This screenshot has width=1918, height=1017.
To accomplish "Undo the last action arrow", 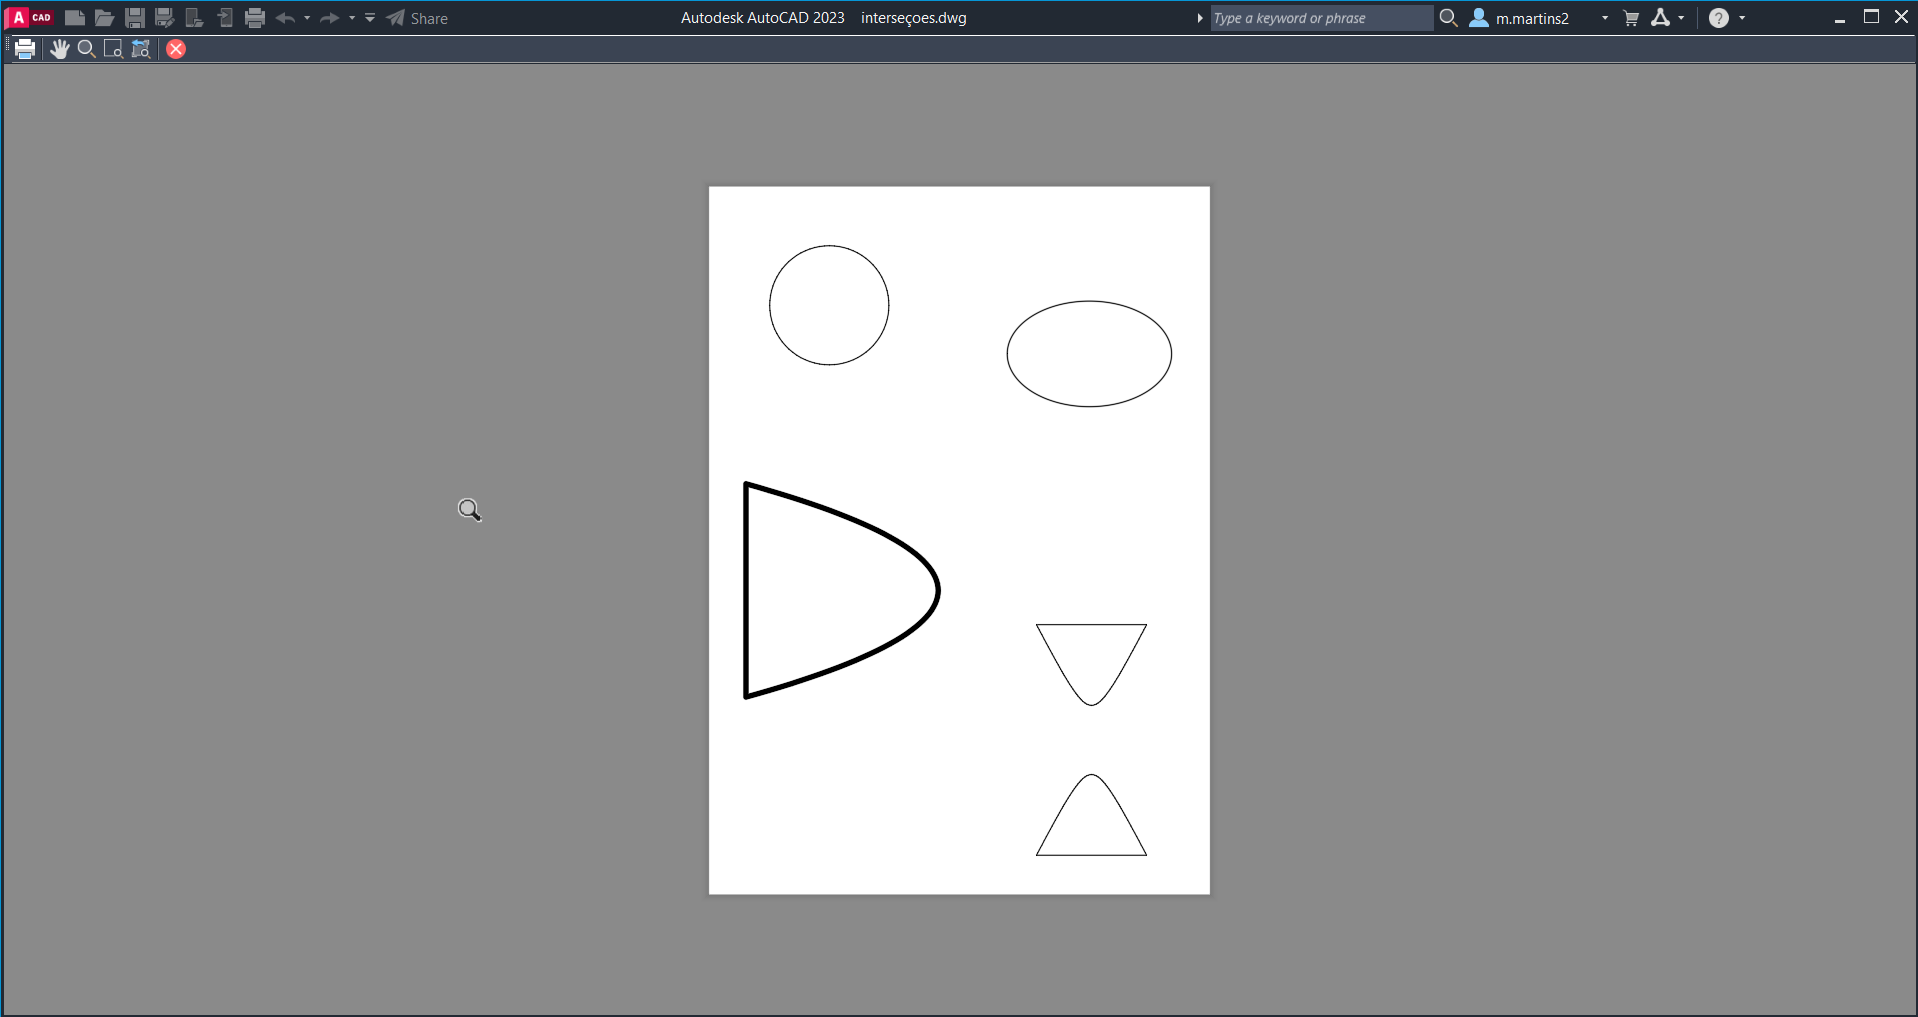I will click(285, 18).
